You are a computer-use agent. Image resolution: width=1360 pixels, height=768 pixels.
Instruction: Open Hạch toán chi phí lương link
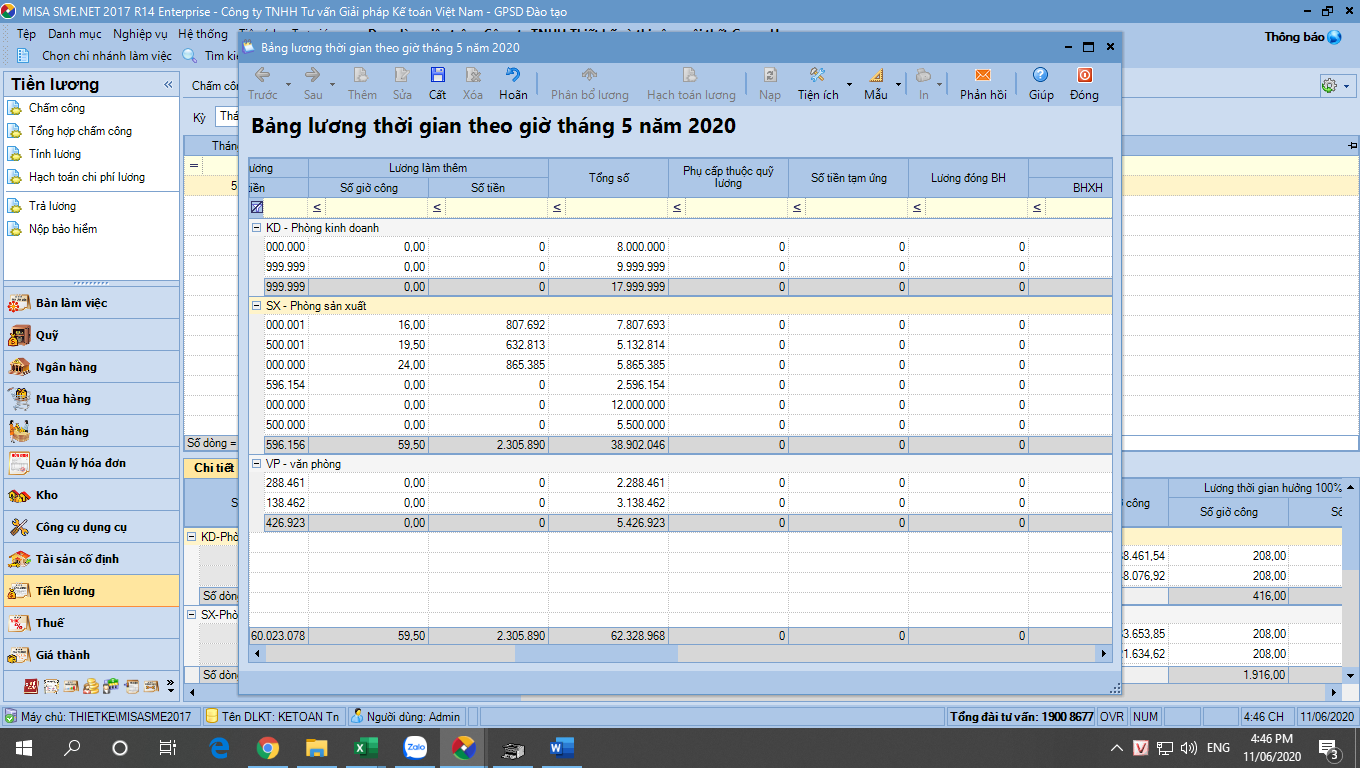[x=86, y=177]
